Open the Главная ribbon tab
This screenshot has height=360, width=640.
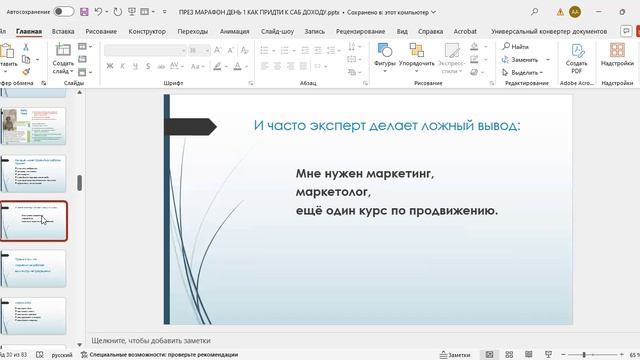tap(29, 31)
